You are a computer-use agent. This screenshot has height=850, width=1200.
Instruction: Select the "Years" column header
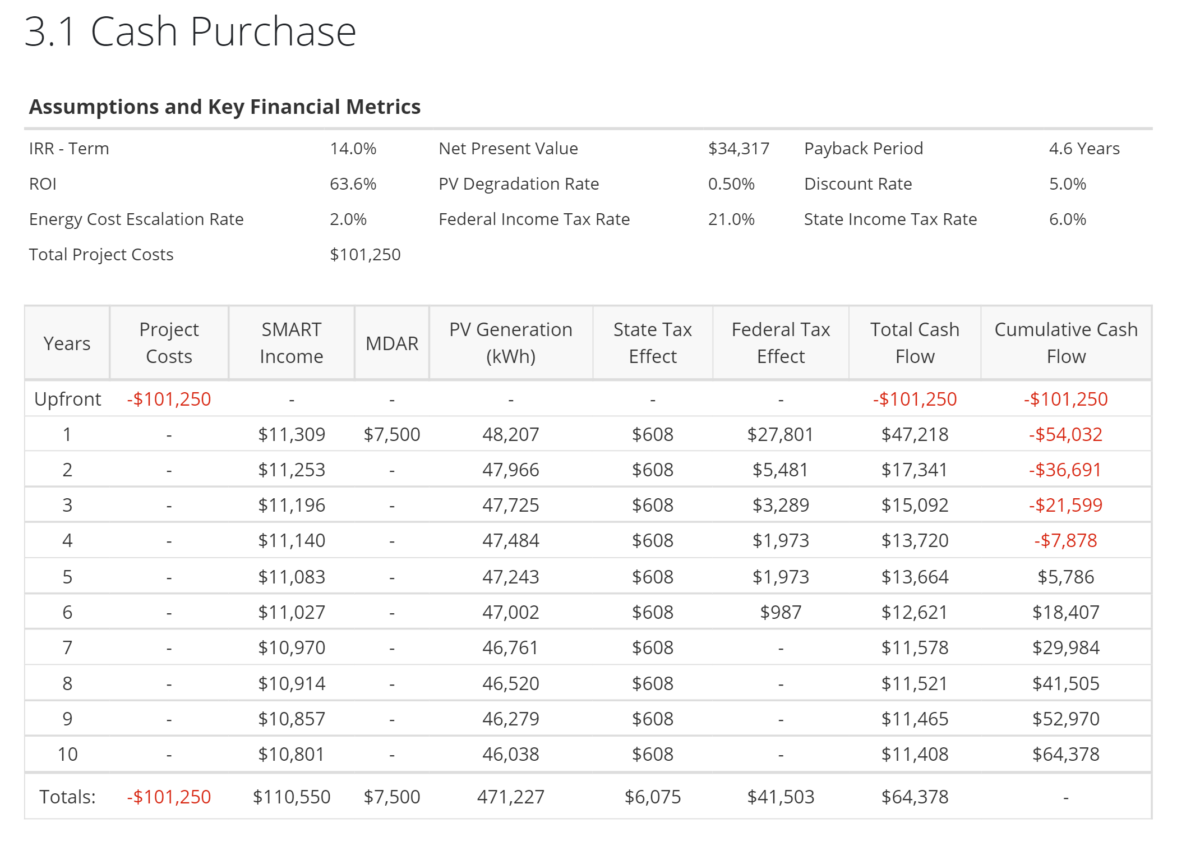tap(66, 342)
